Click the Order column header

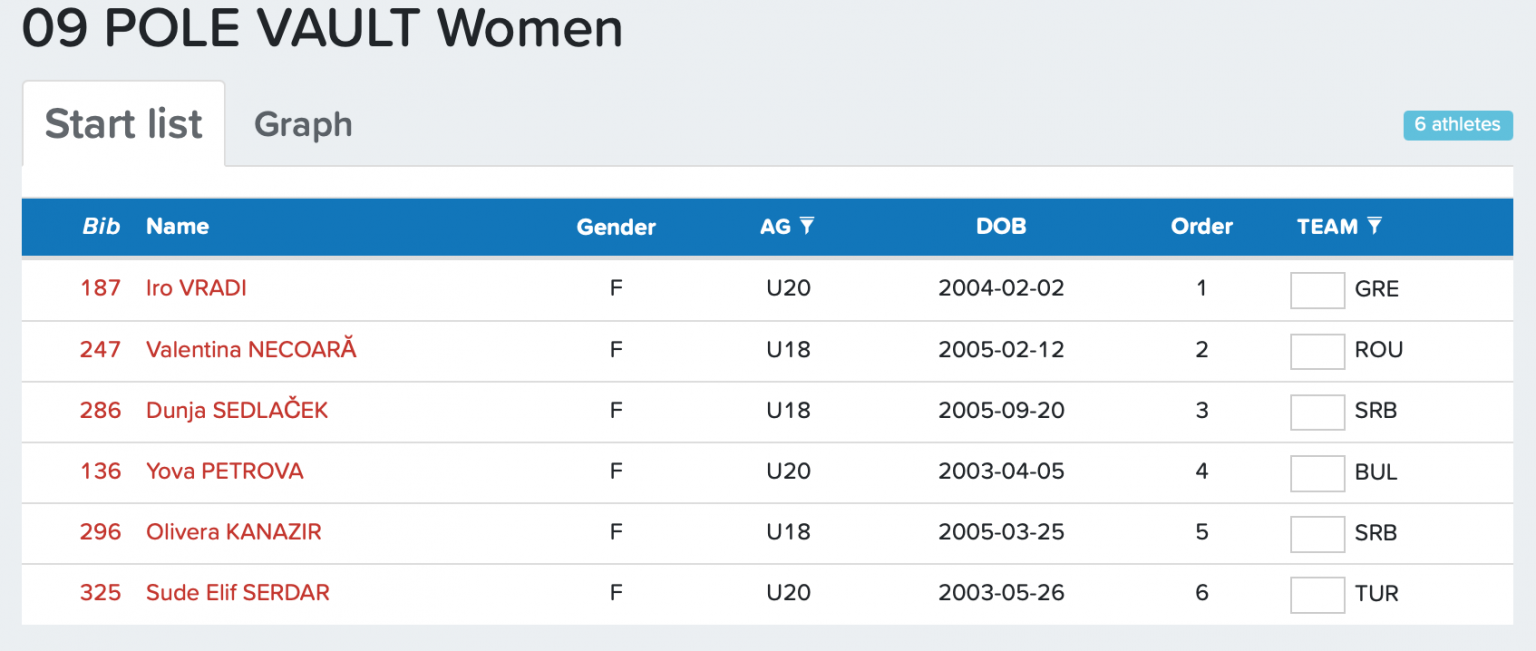(1201, 227)
